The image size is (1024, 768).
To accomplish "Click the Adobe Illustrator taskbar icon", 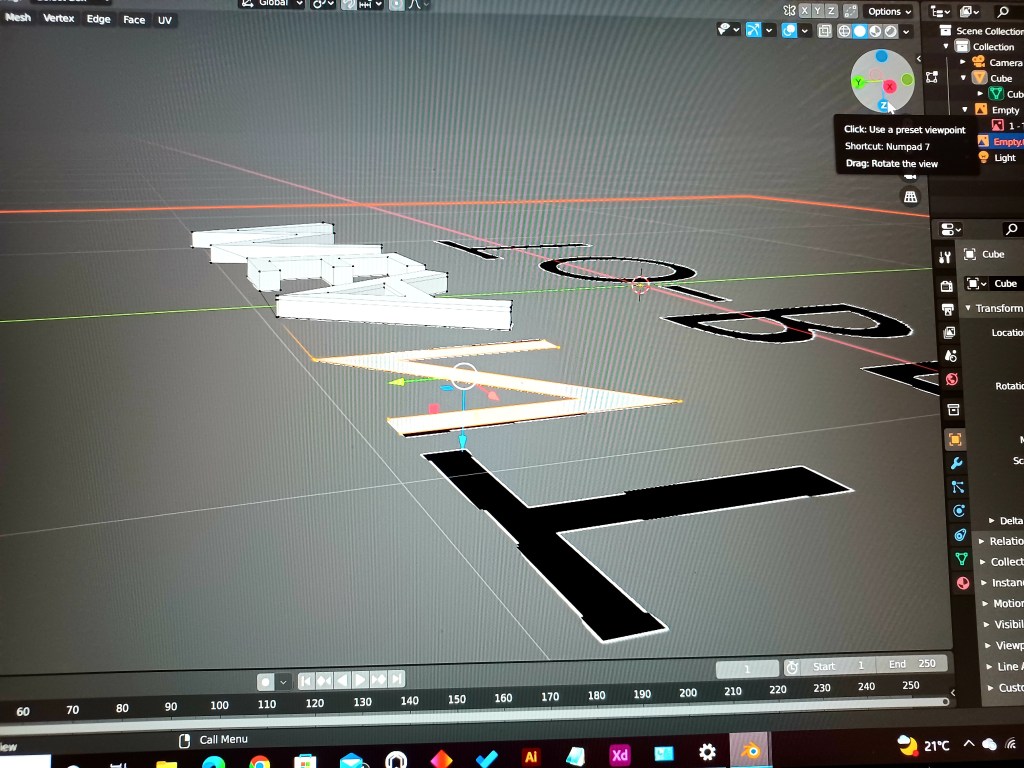I will coord(531,756).
